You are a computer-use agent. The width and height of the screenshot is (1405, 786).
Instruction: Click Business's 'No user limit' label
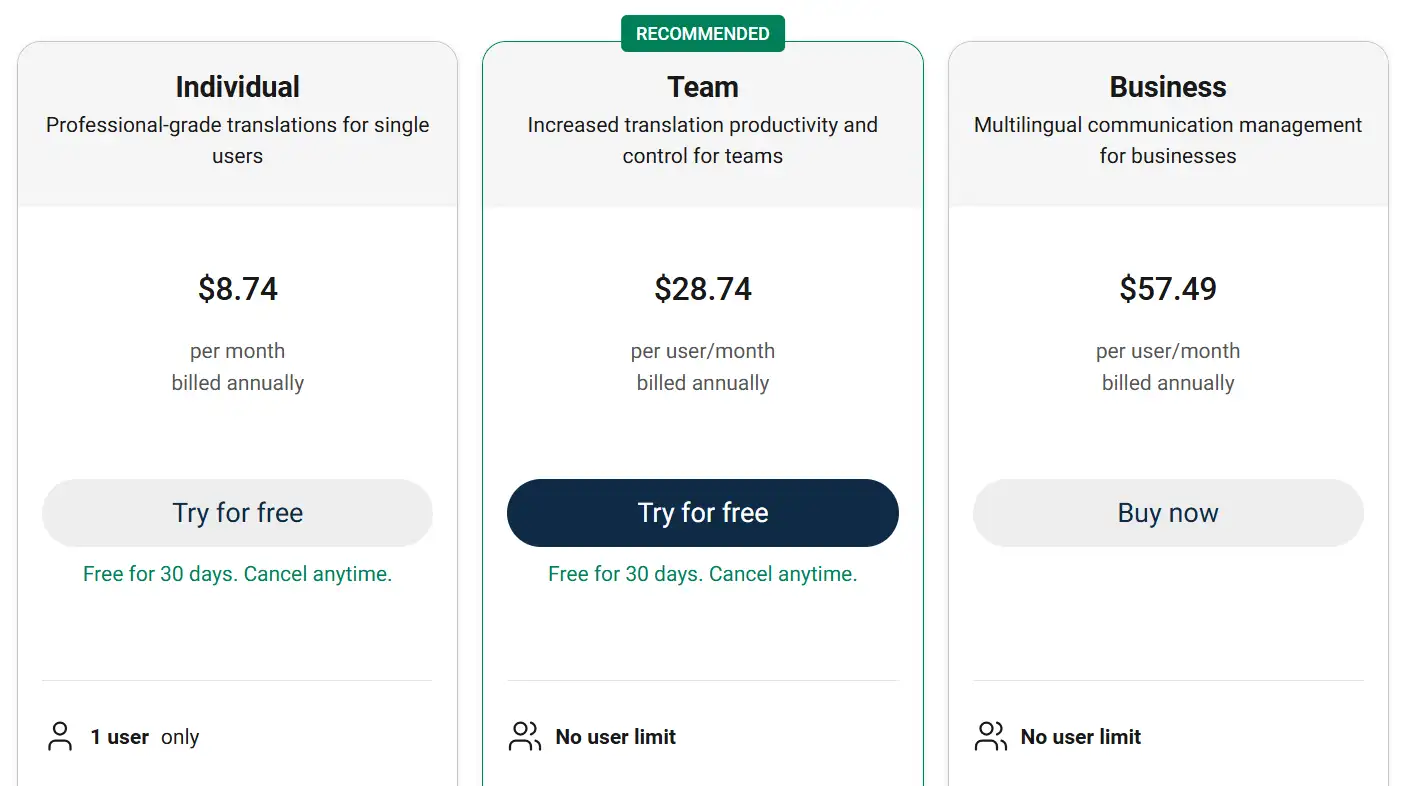pos(1080,737)
